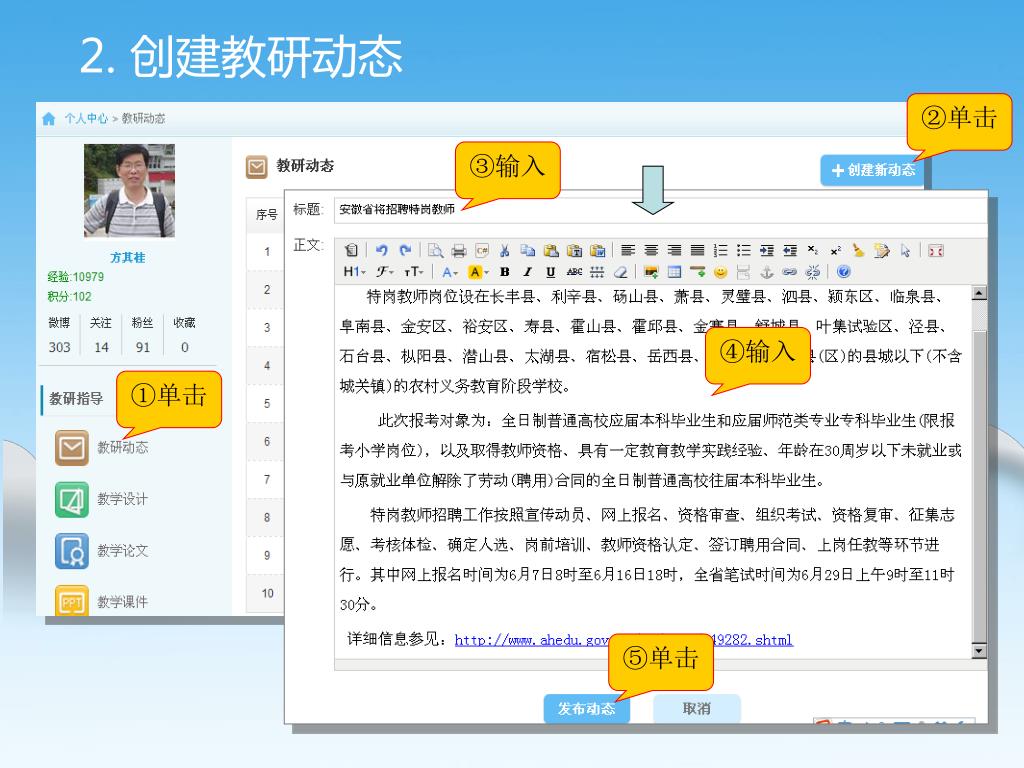Click the source code view icon
Viewport: 1024px width, 768px height.
tap(351, 250)
